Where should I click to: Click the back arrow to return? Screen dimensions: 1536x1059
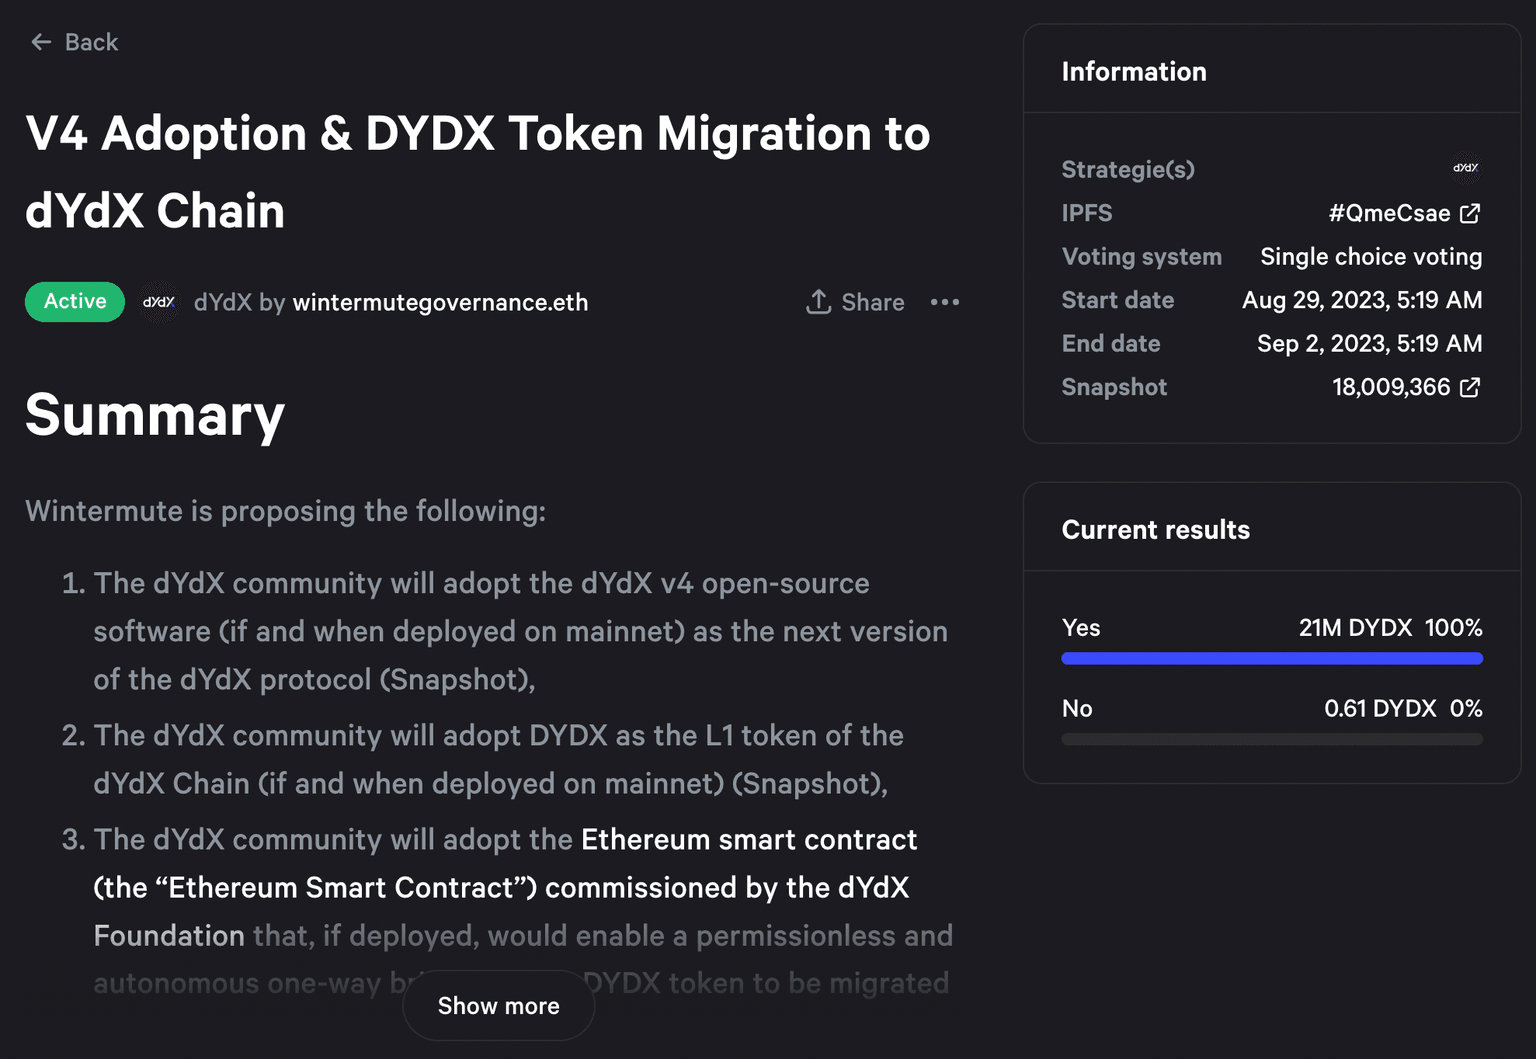[x=40, y=42]
